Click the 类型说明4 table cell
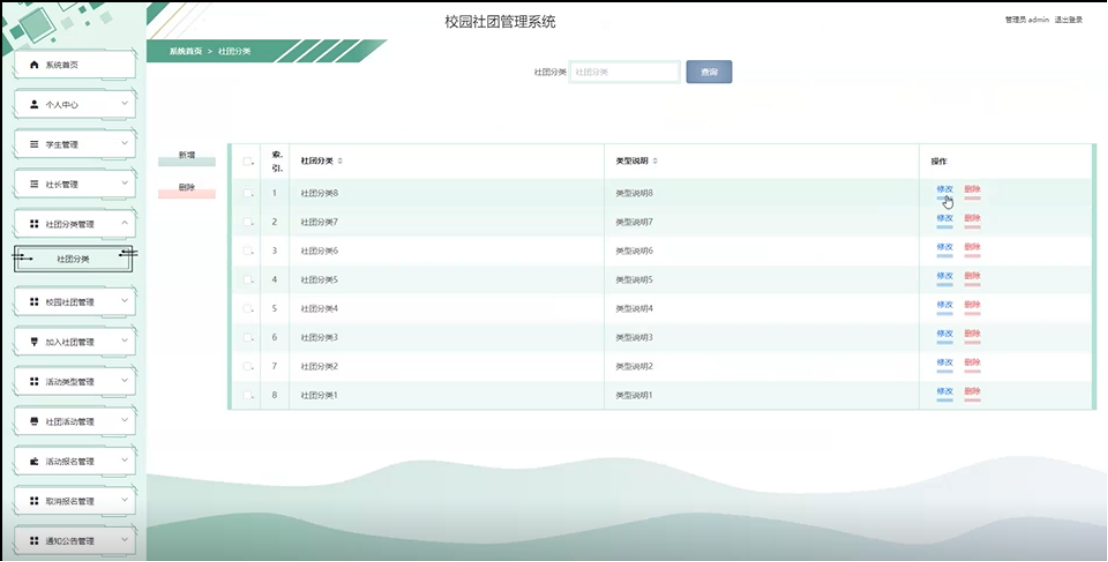This screenshot has width=1108, height=562. point(761,309)
